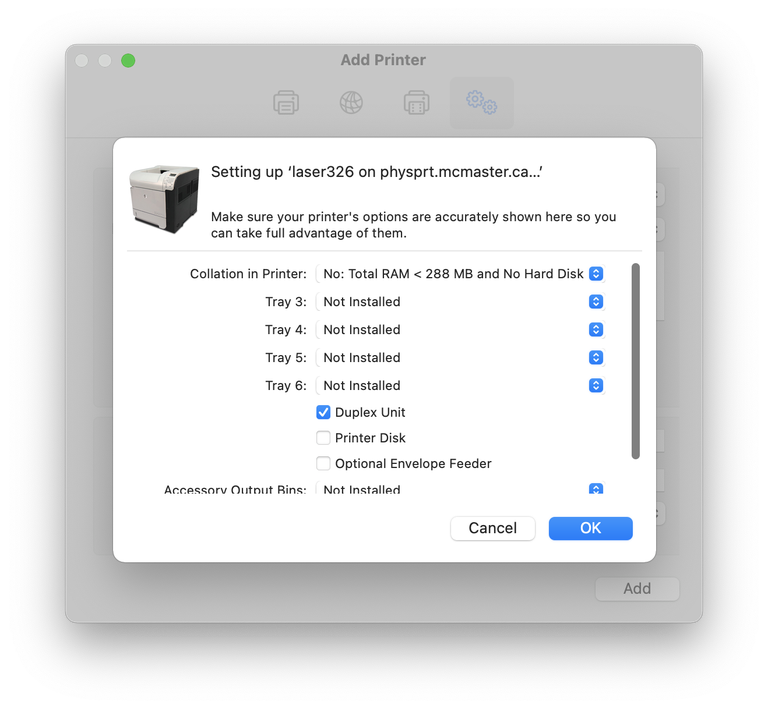Screen dimensions: 768x709
Task: Click the dimmed Add button
Action: (x=637, y=589)
